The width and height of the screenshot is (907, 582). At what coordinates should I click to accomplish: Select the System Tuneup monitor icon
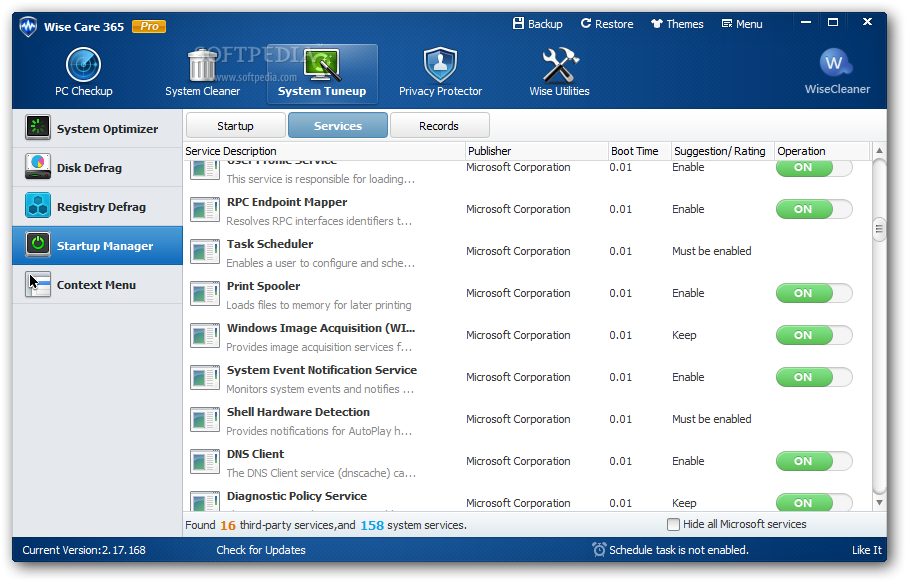(322, 65)
